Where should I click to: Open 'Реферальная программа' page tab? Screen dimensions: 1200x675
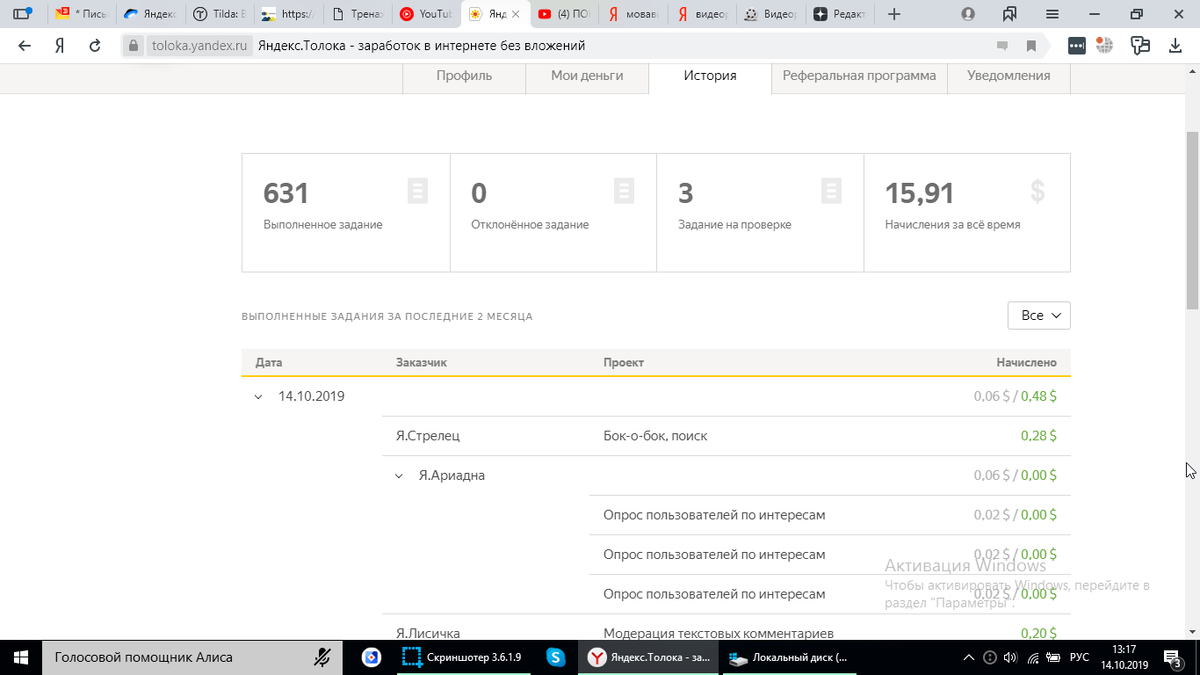tap(859, 76)
